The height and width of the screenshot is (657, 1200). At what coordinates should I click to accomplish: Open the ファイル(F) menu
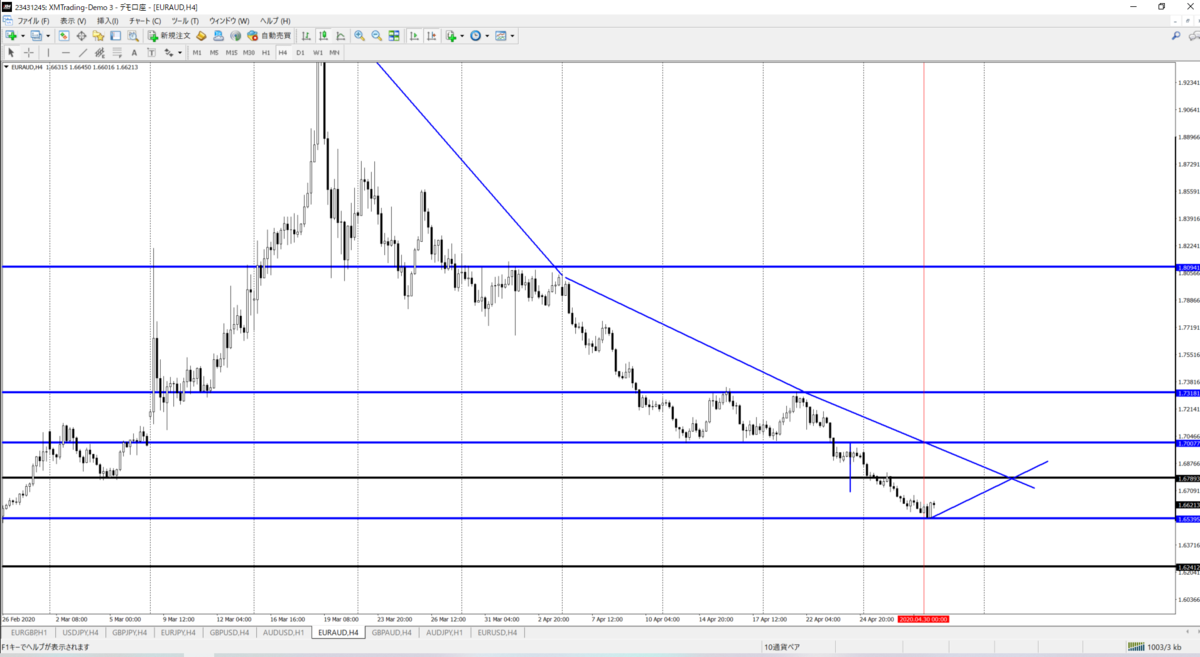pyautogui.click(x=34, y=20)
